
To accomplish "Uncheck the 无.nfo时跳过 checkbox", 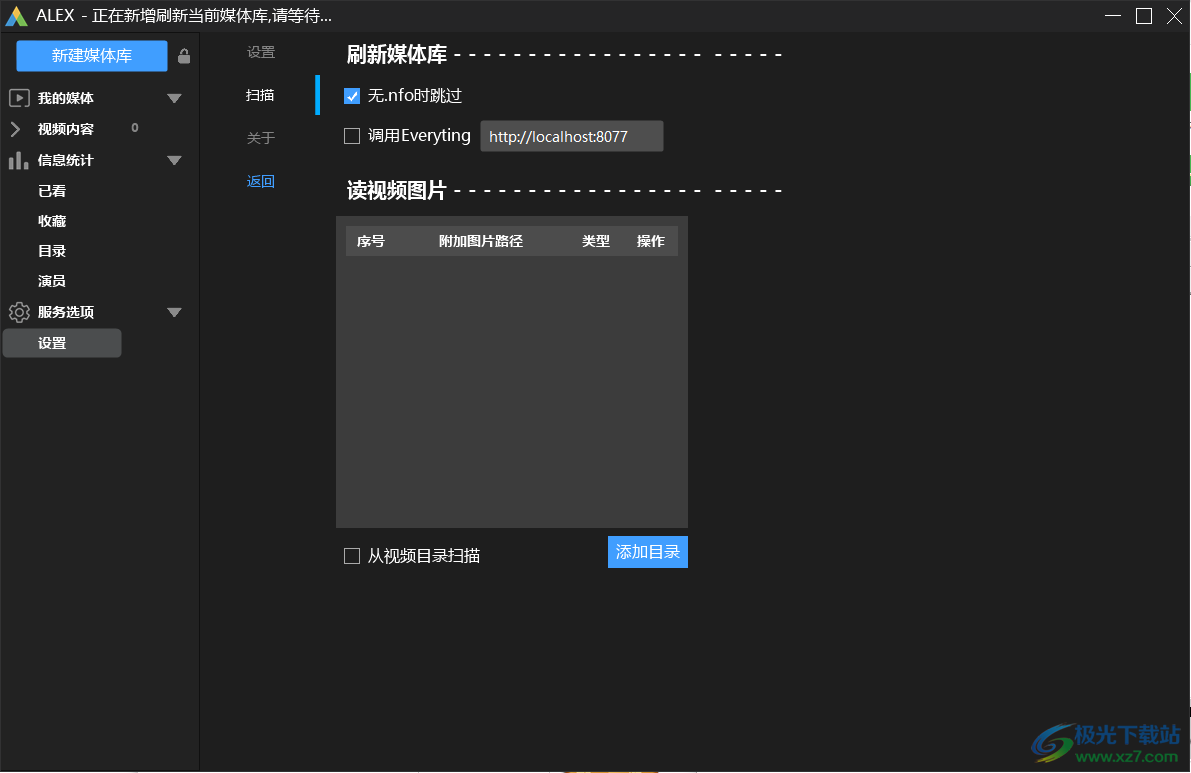I will click(352, 95).
